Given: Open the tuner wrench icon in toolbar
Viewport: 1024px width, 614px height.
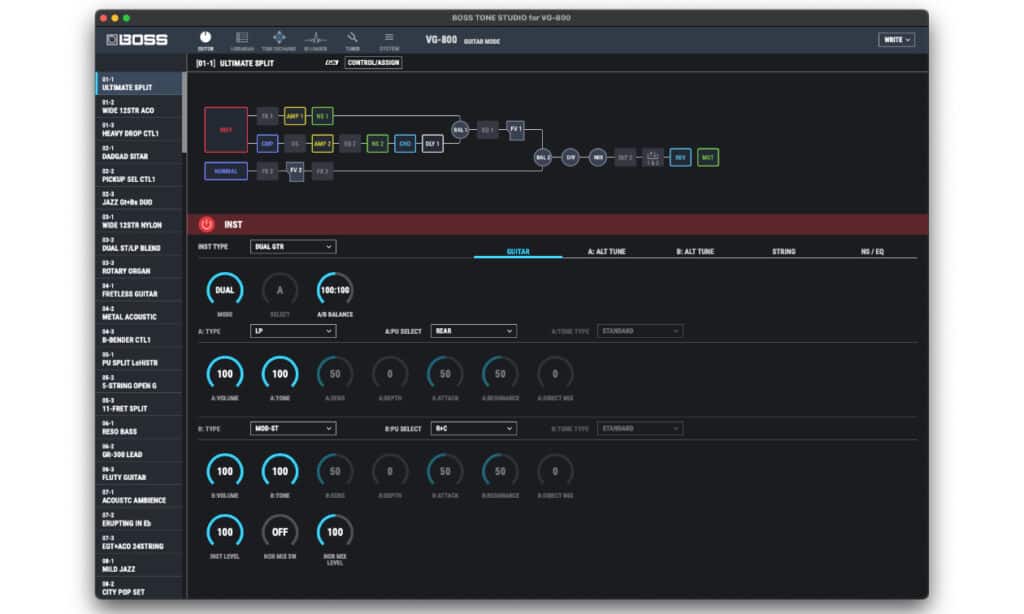Looking at the screenshot, I should click(352, 40).
